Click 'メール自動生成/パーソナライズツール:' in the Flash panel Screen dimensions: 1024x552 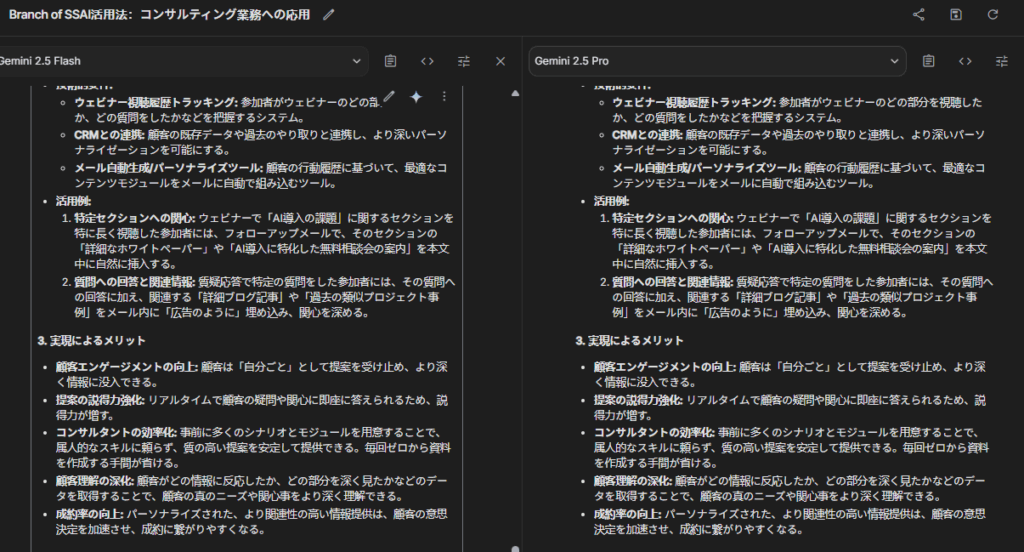(x=168, y=168)
